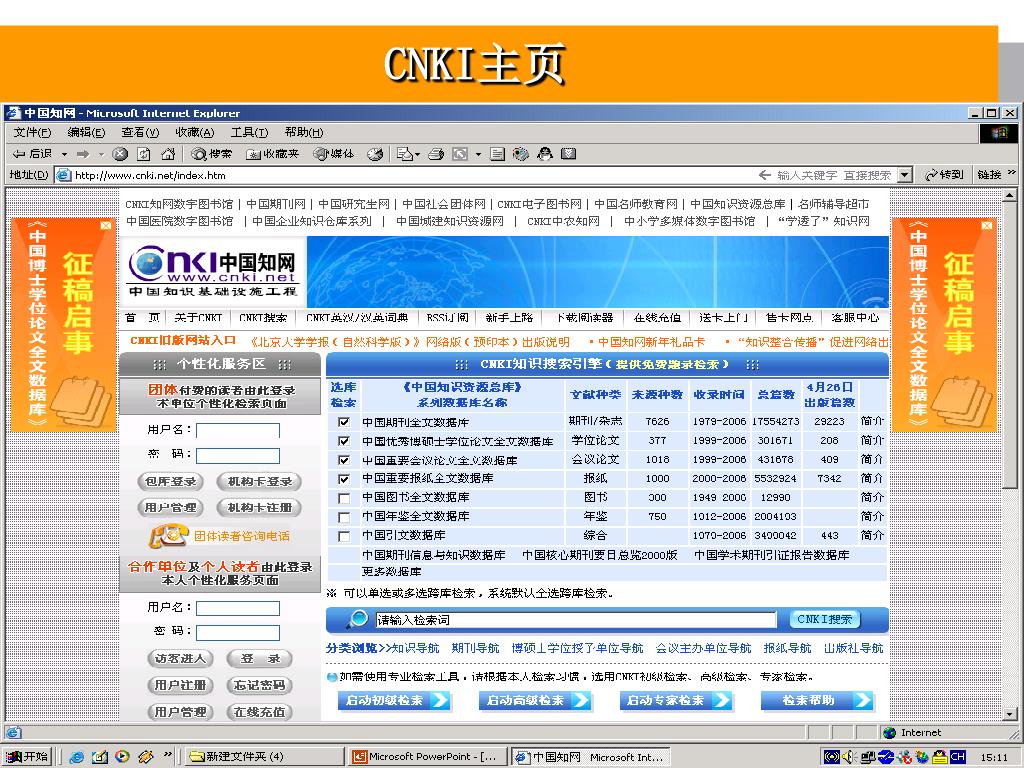Image resolution: width=1024 pixels, height=768 pixels.
Task: Expand the Edit button dropdown arrow
Action: click(x=478, y=155)
